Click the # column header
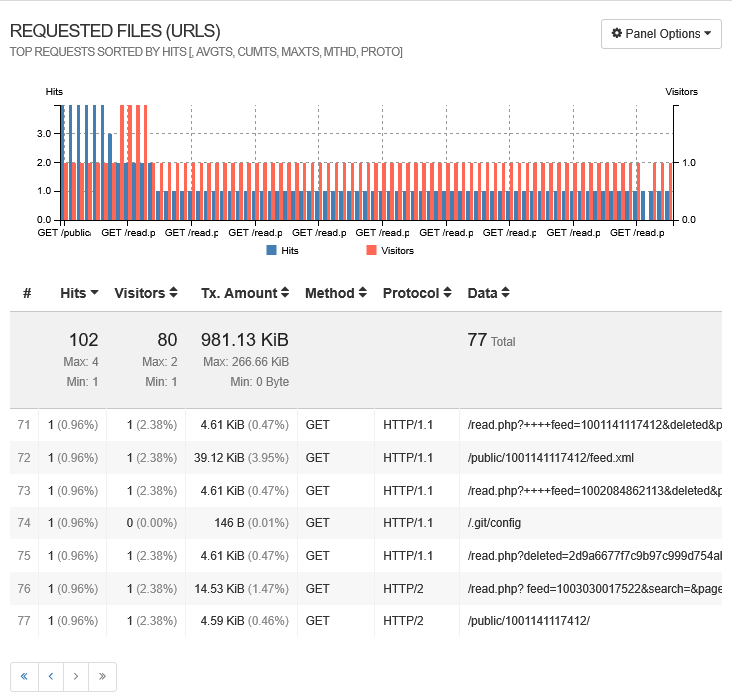This screenshot has height=697, width=732. (27, 293)
